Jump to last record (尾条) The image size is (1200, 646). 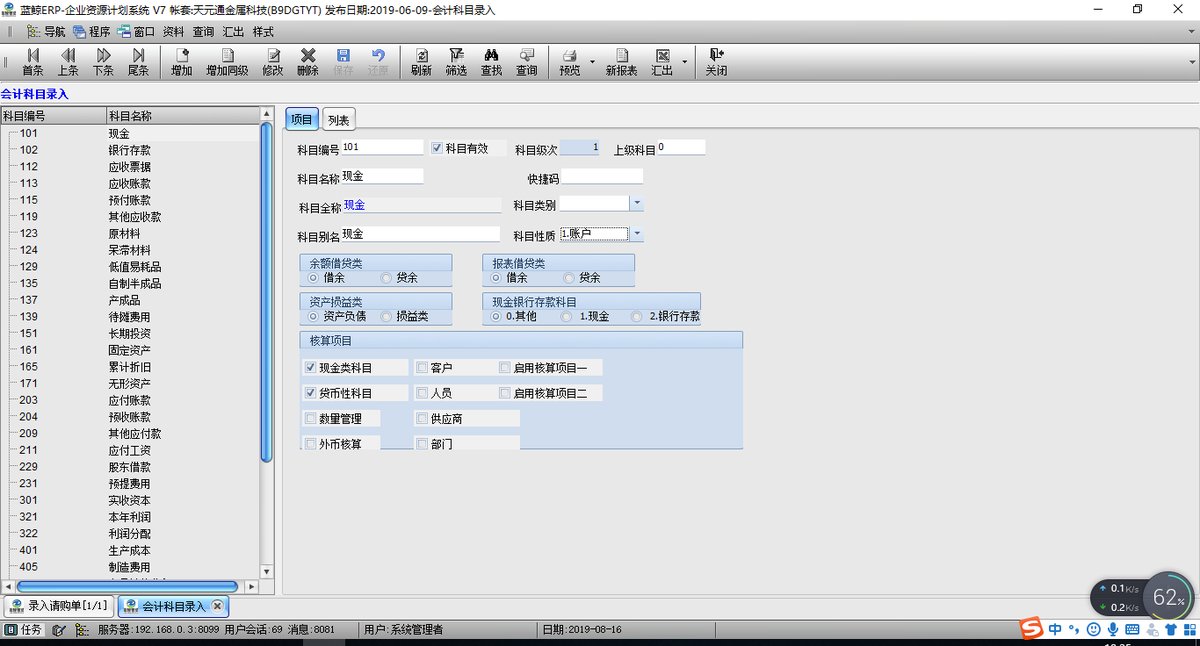(x=138, y=62)
